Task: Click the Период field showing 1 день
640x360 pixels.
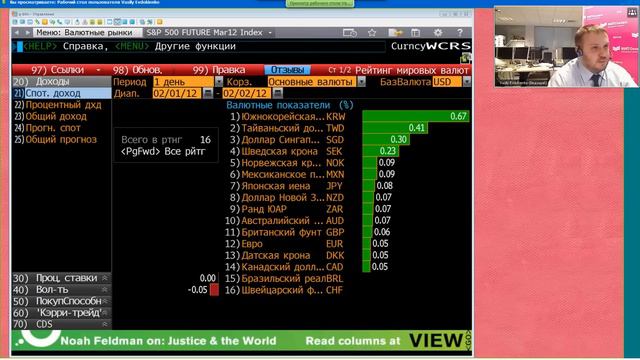Action: tap(183, 82)
